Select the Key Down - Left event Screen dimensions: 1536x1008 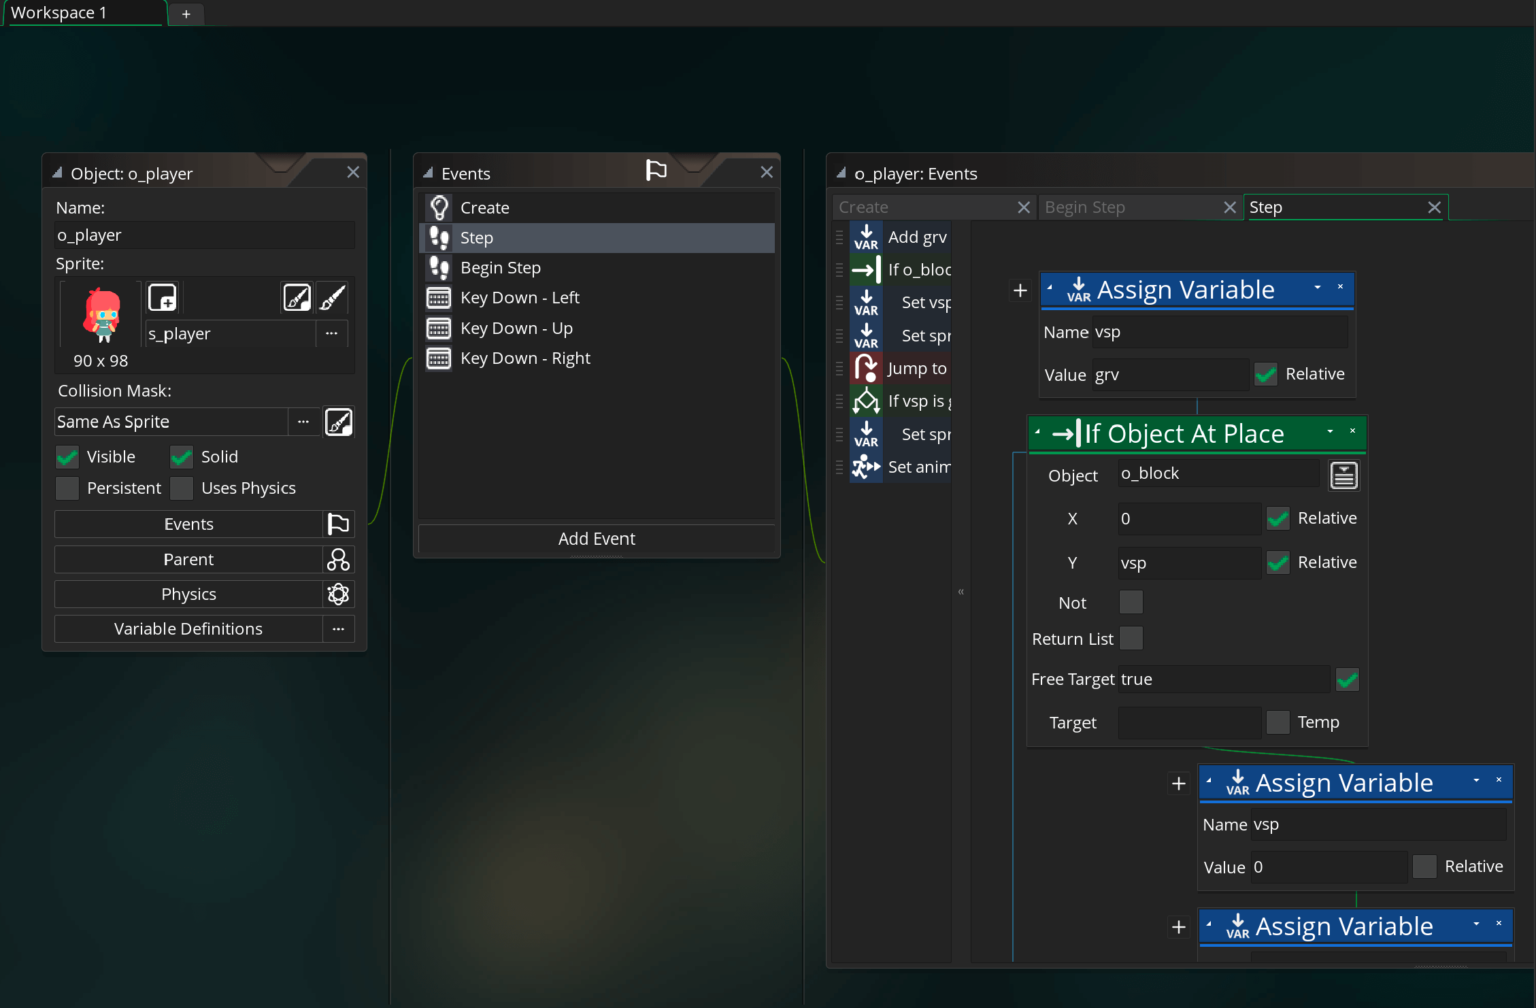coord(519,298)
